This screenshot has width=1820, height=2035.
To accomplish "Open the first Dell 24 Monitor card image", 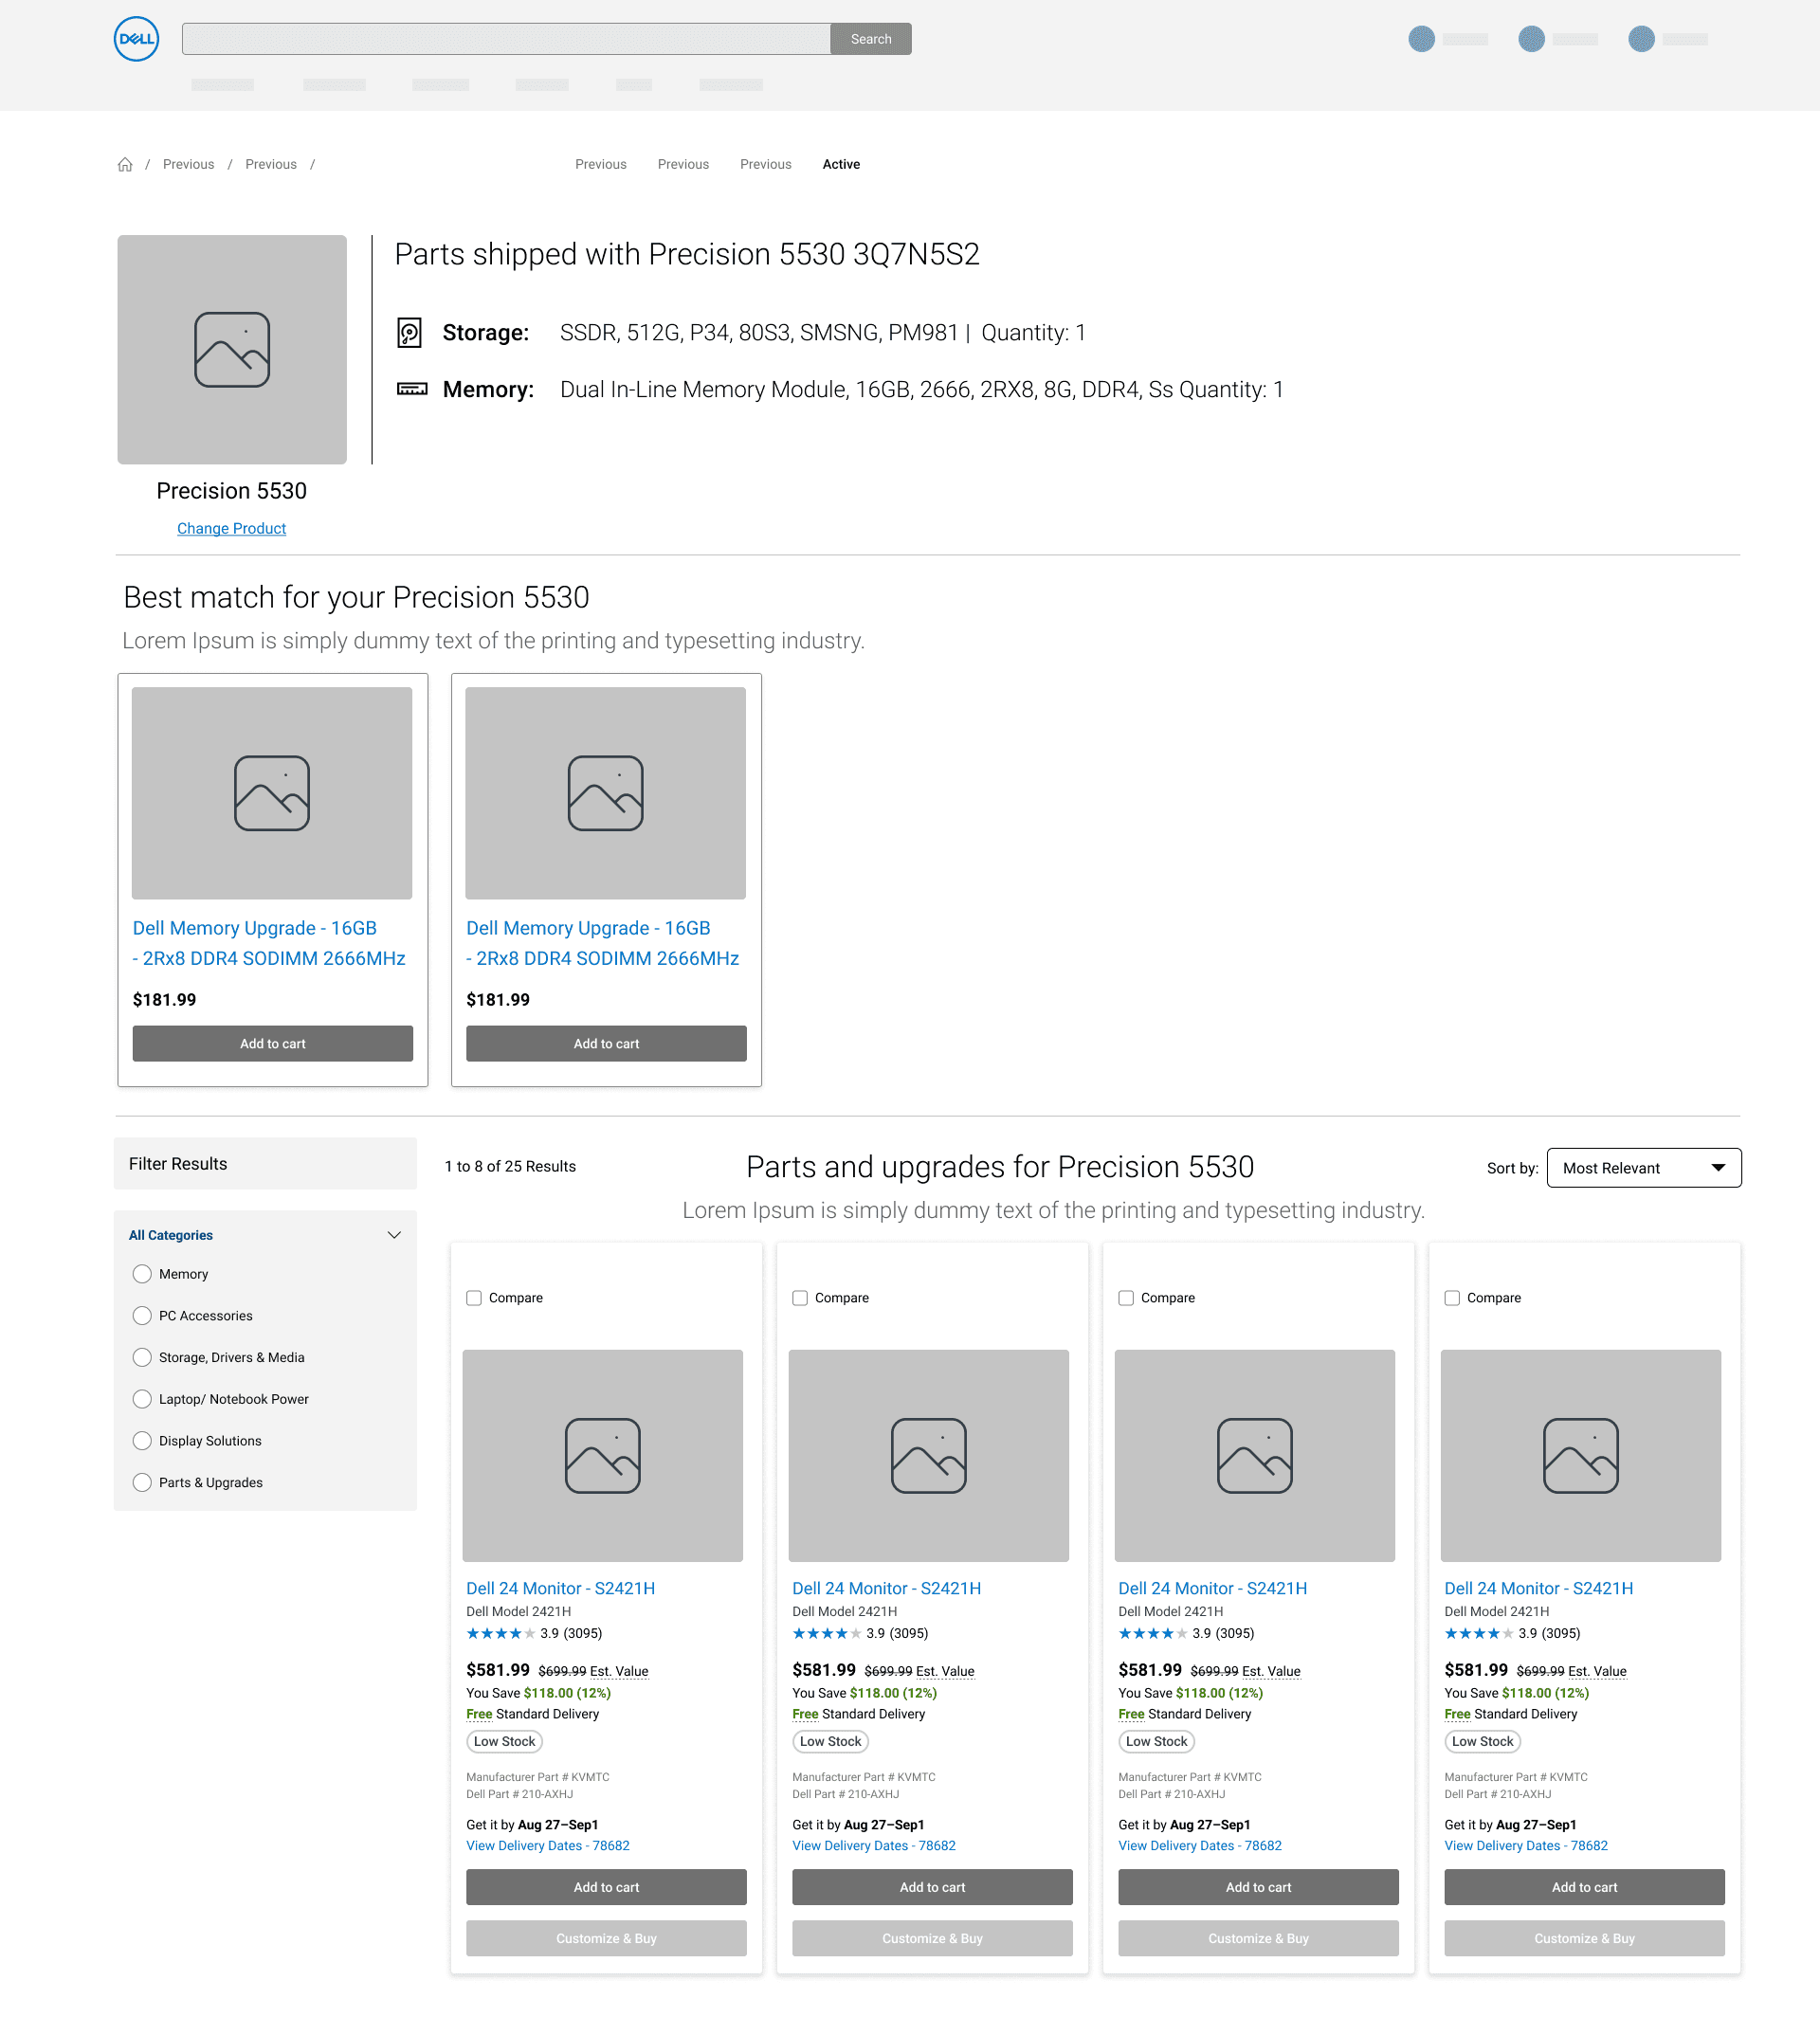I will coord(603,1456).
